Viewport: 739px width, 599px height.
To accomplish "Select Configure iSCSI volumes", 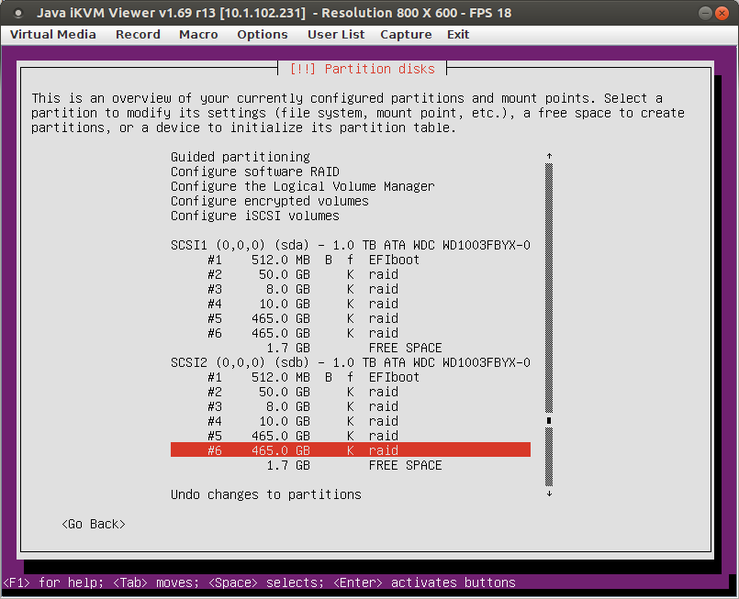I will click(255, 215).
